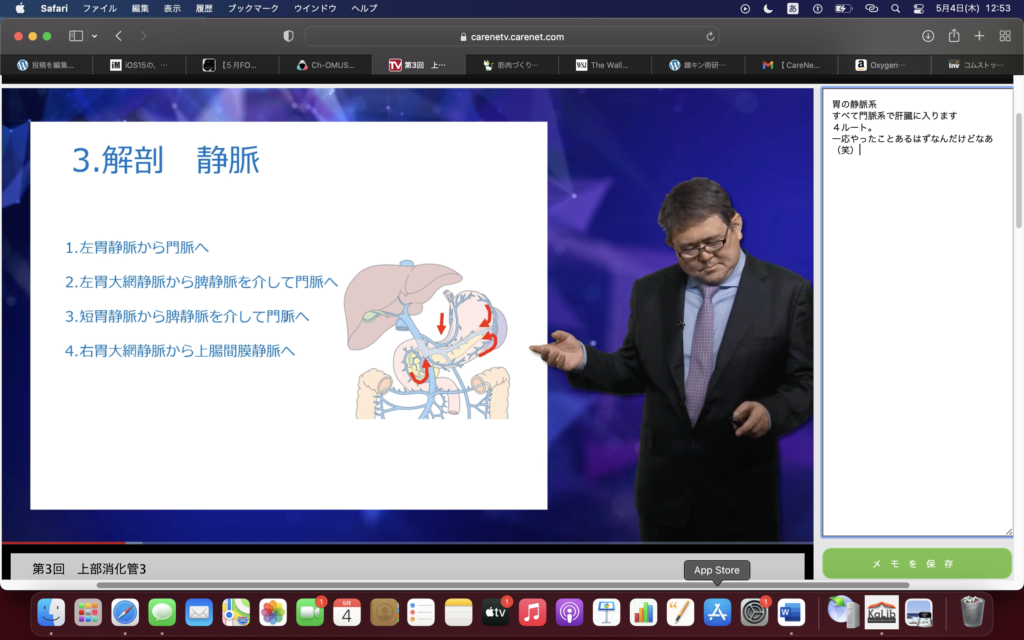This screenshot has width=1024, height=640.
Task: Open App Store from the Dock
Action: (x=717, y=611)
